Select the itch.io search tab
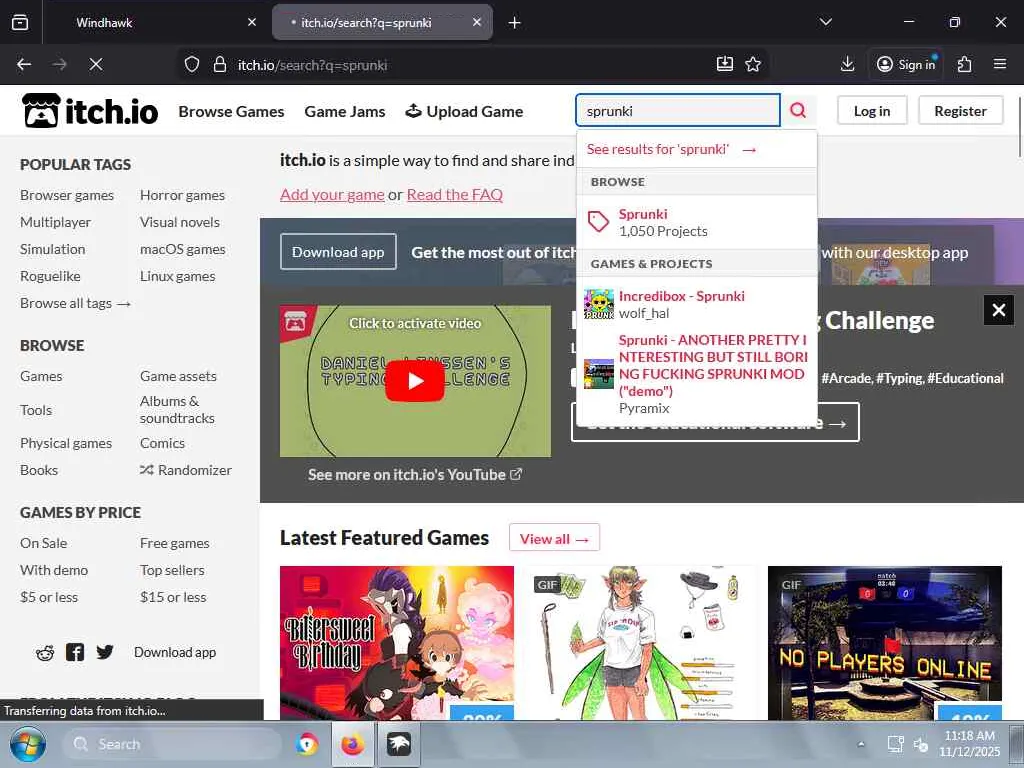The height and width of the screenshot is (768, 1024). click(382, 23)
